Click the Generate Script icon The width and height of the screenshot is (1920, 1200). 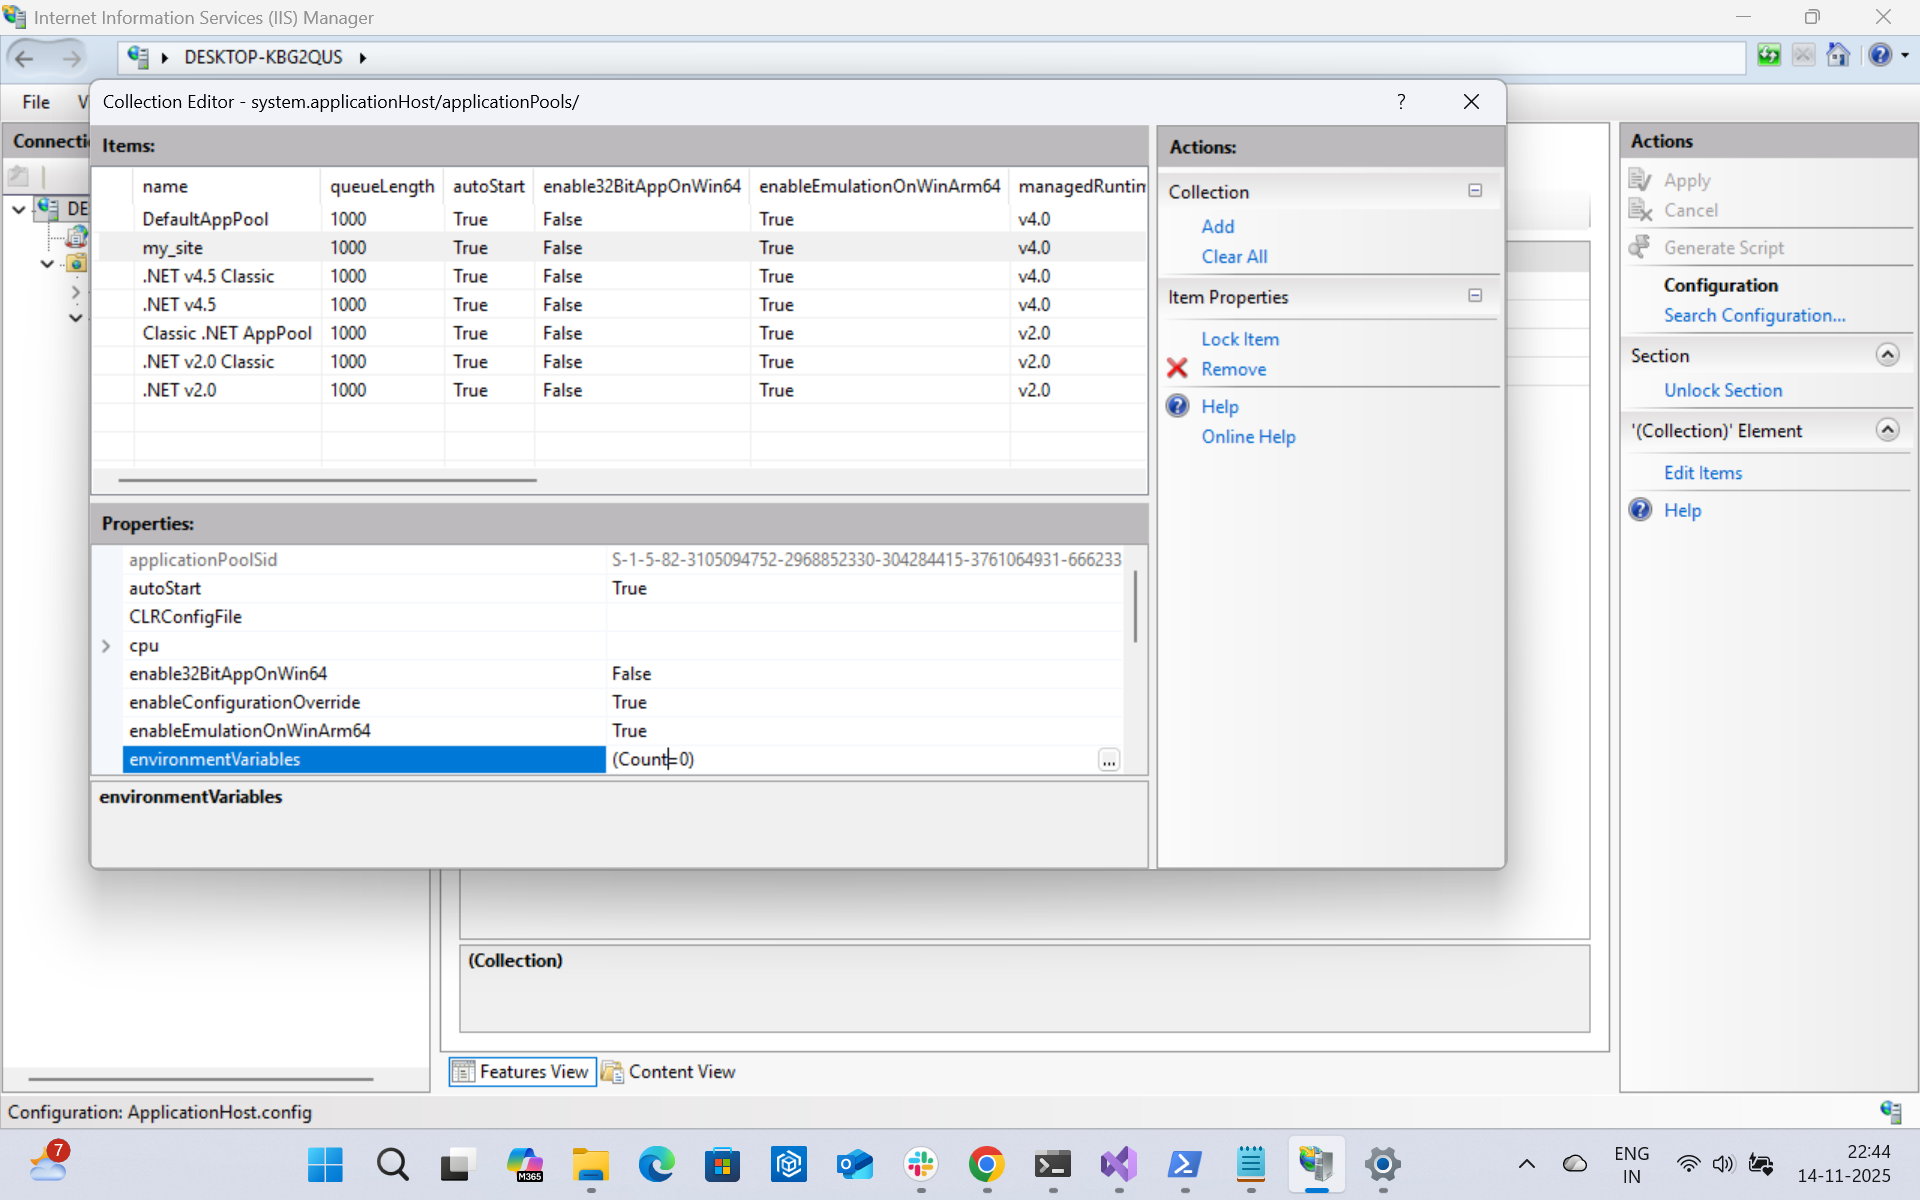(1640, 247)
